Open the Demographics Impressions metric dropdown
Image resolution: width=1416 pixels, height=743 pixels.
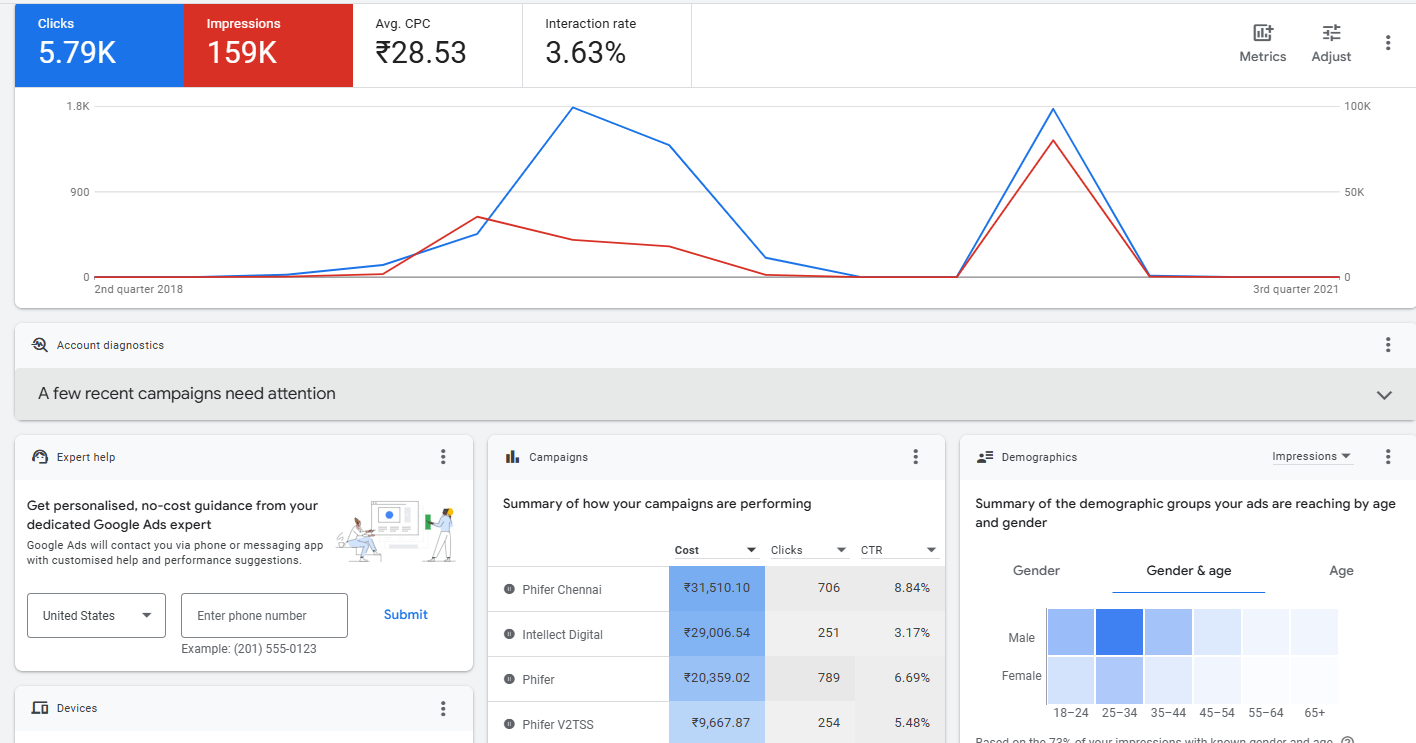(x=1311, y=457)
